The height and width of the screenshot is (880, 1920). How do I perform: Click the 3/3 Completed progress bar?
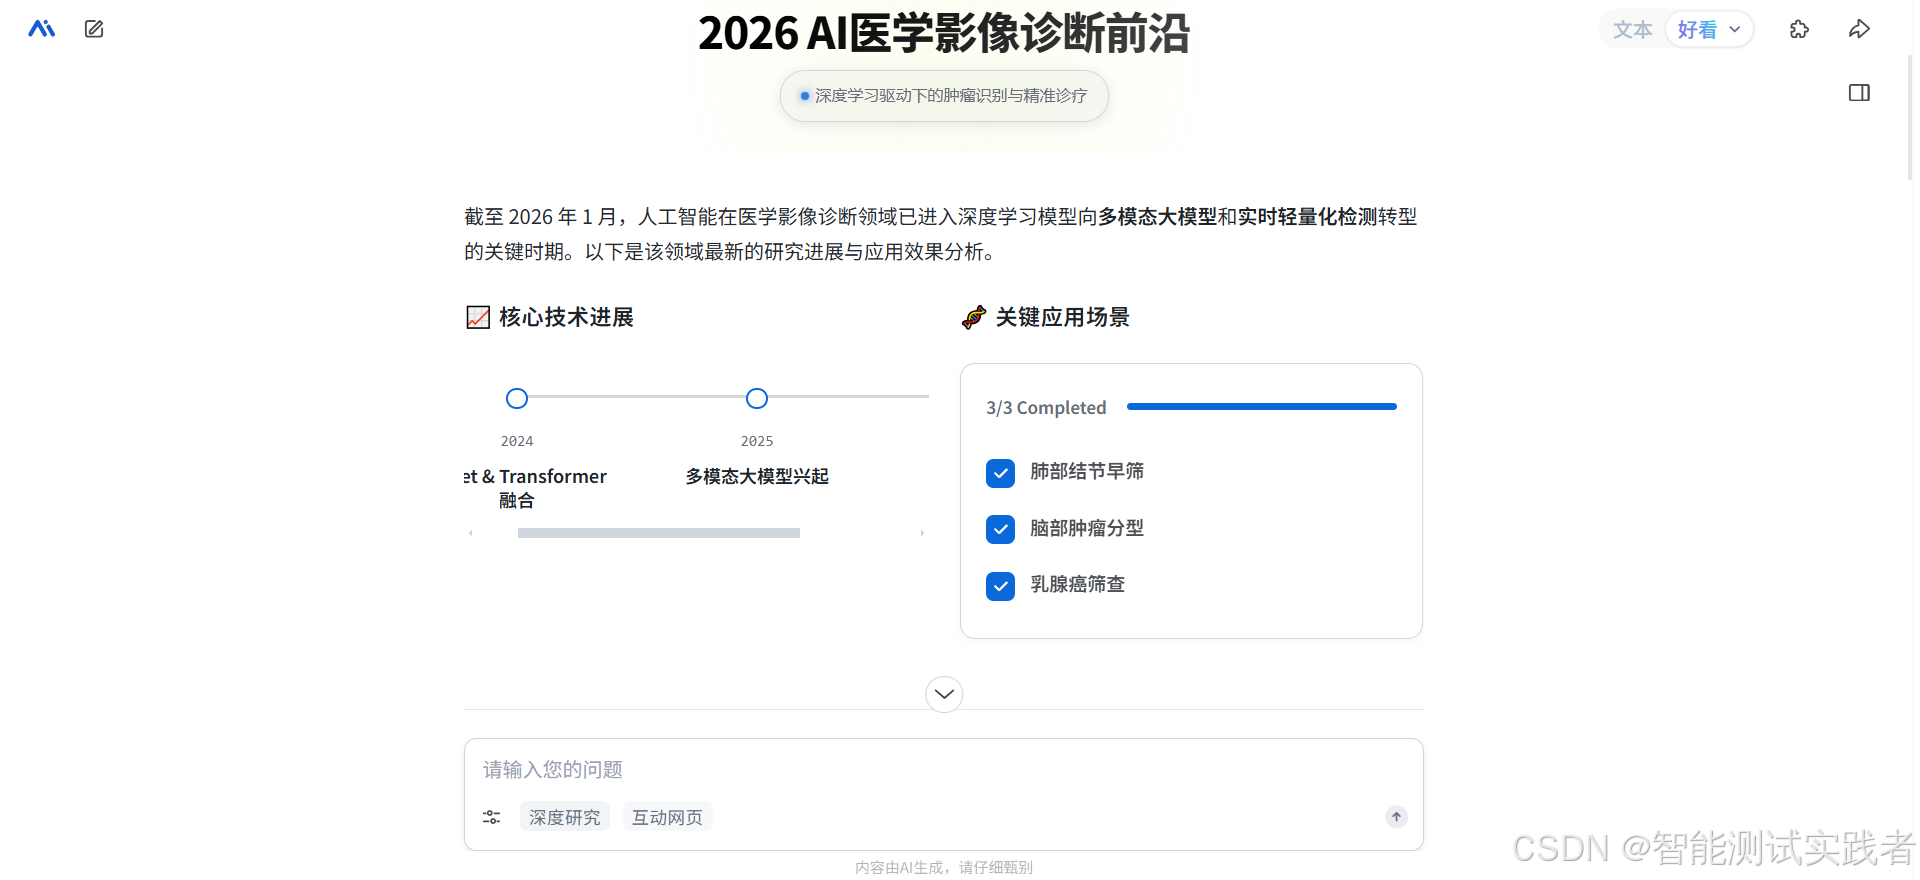pos(1260,407)
